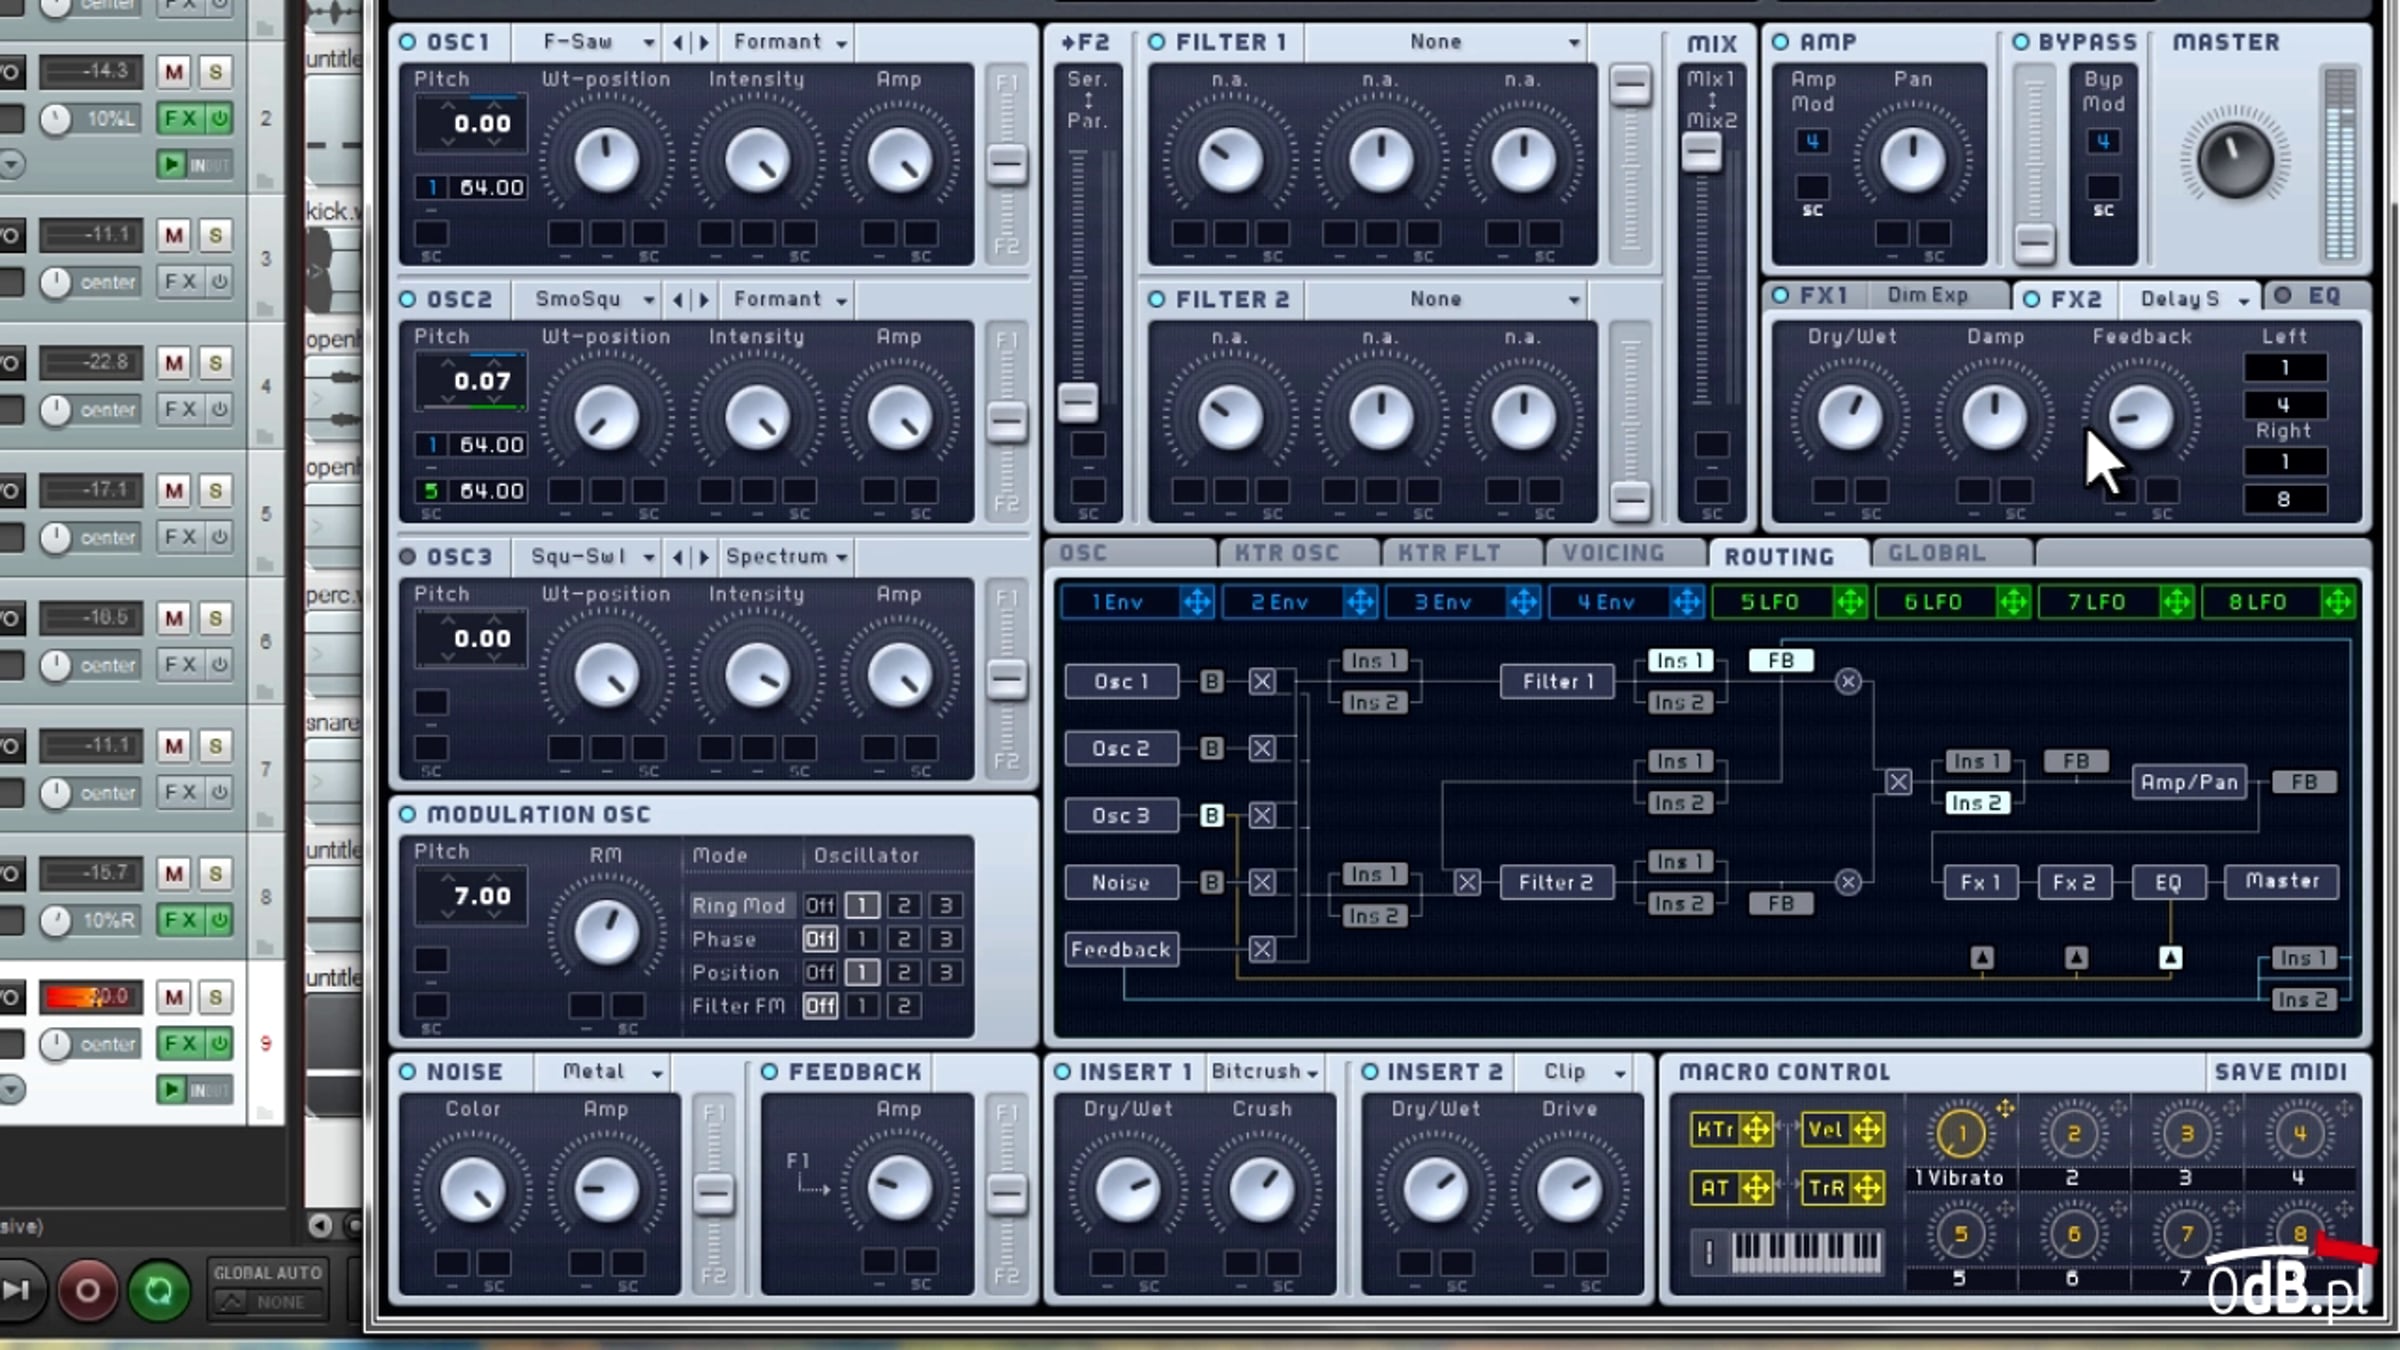Click the SAVE MIDI button
The image size is (2400, 1350).
tap(2280, 1072)
